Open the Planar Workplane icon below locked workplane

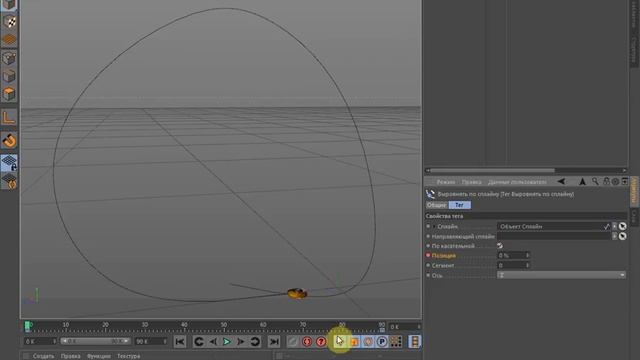[9, 181]
